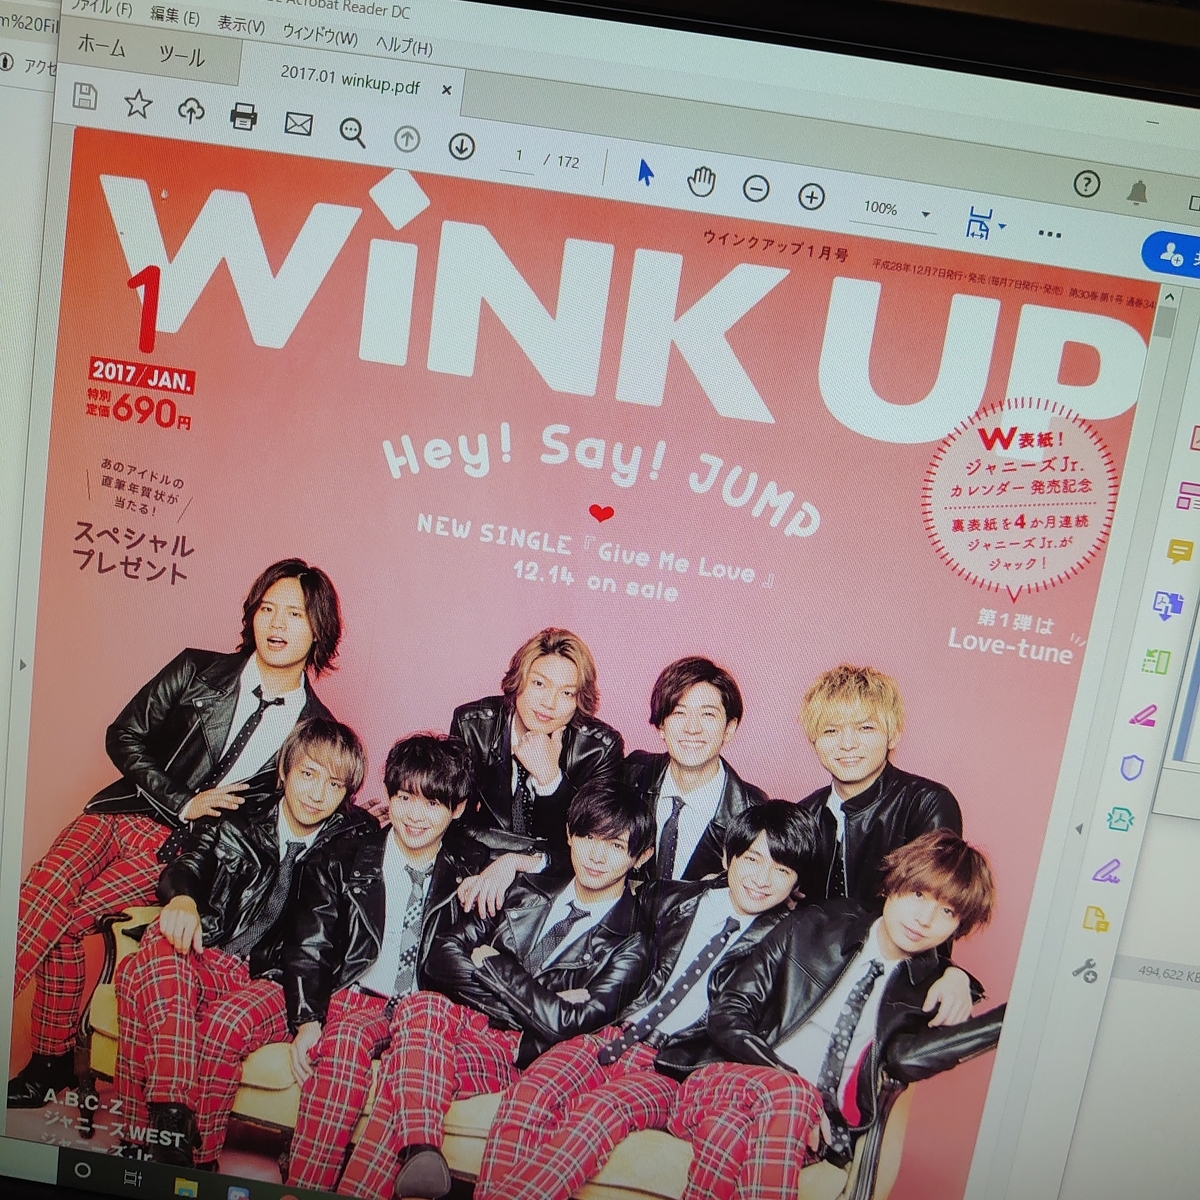Open help question mark icon
The width and height of the screenshot is (1200, 1200).
(x=1086, y=184)
